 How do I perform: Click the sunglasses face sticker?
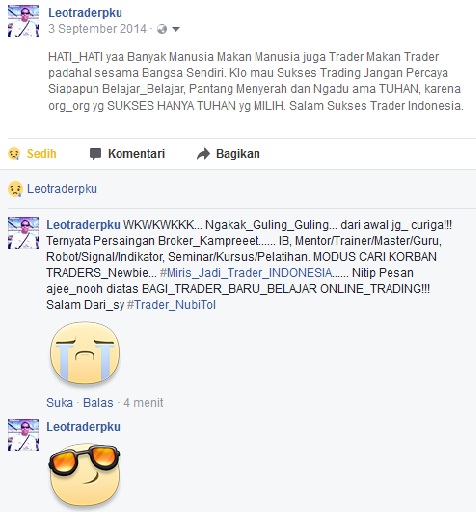[85, 477]
